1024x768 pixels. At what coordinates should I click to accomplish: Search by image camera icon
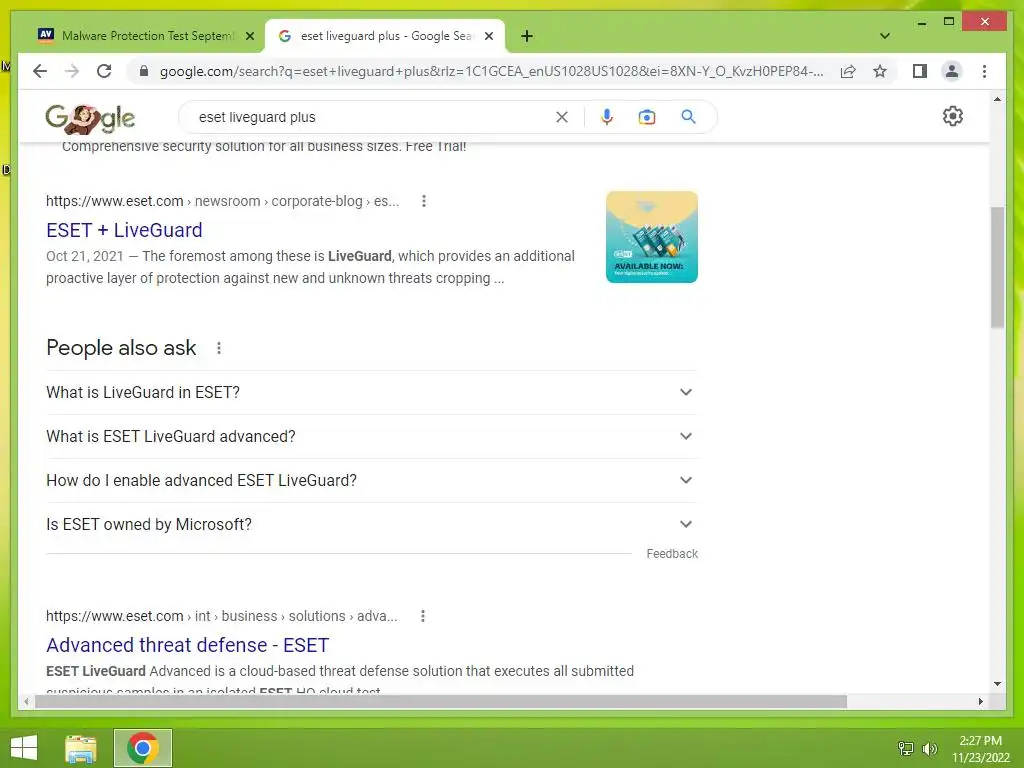[x=647, y=117]
